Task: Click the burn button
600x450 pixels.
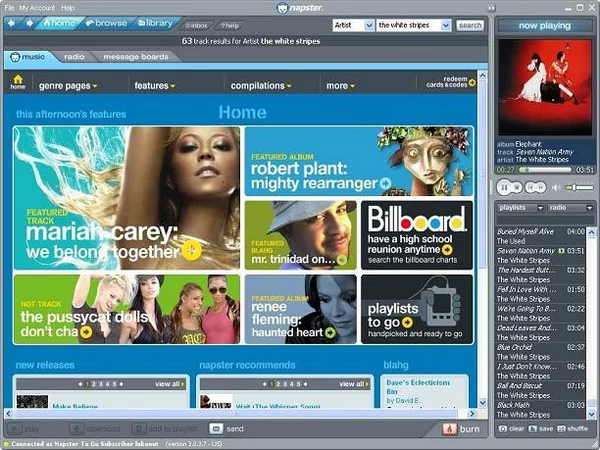Action: click(461, 429)
